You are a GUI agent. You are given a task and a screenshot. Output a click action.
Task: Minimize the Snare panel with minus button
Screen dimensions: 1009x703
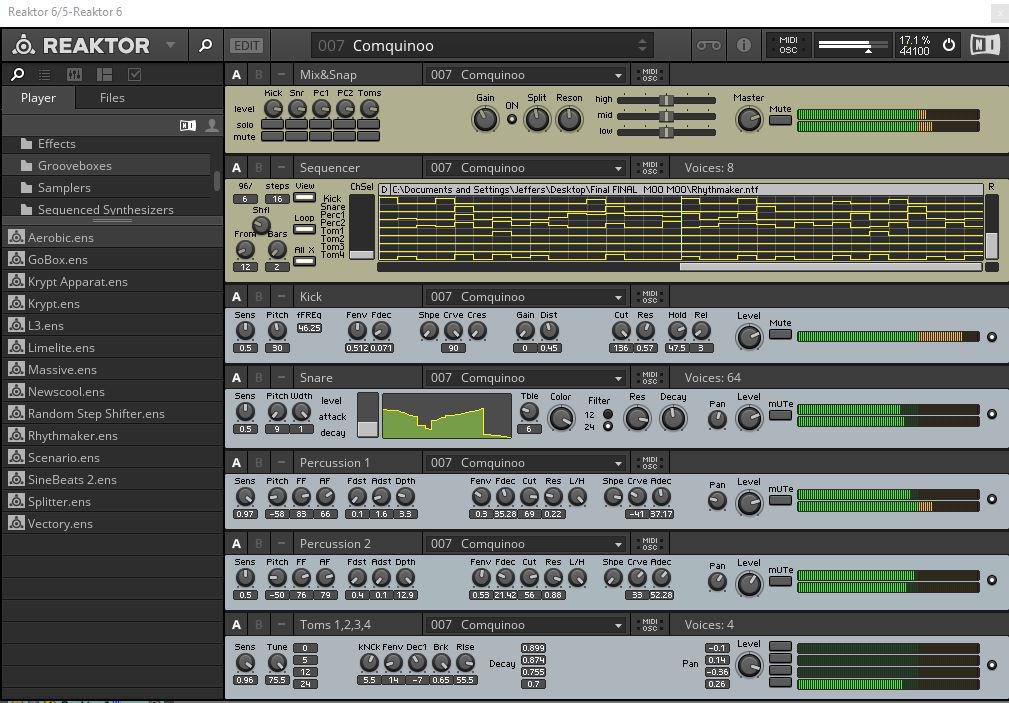[281, 378]
